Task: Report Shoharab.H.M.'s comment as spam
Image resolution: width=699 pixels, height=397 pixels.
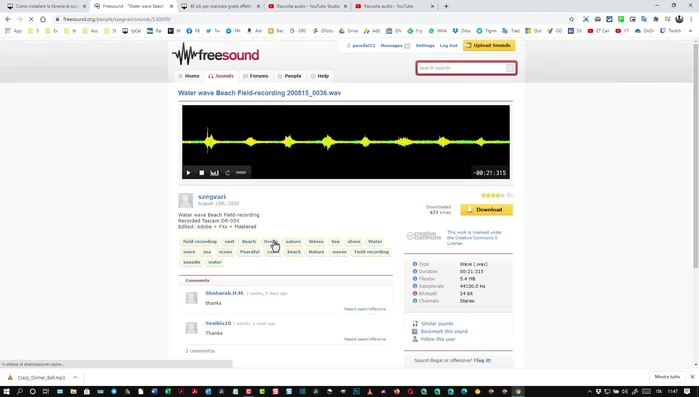Action: 365,309
